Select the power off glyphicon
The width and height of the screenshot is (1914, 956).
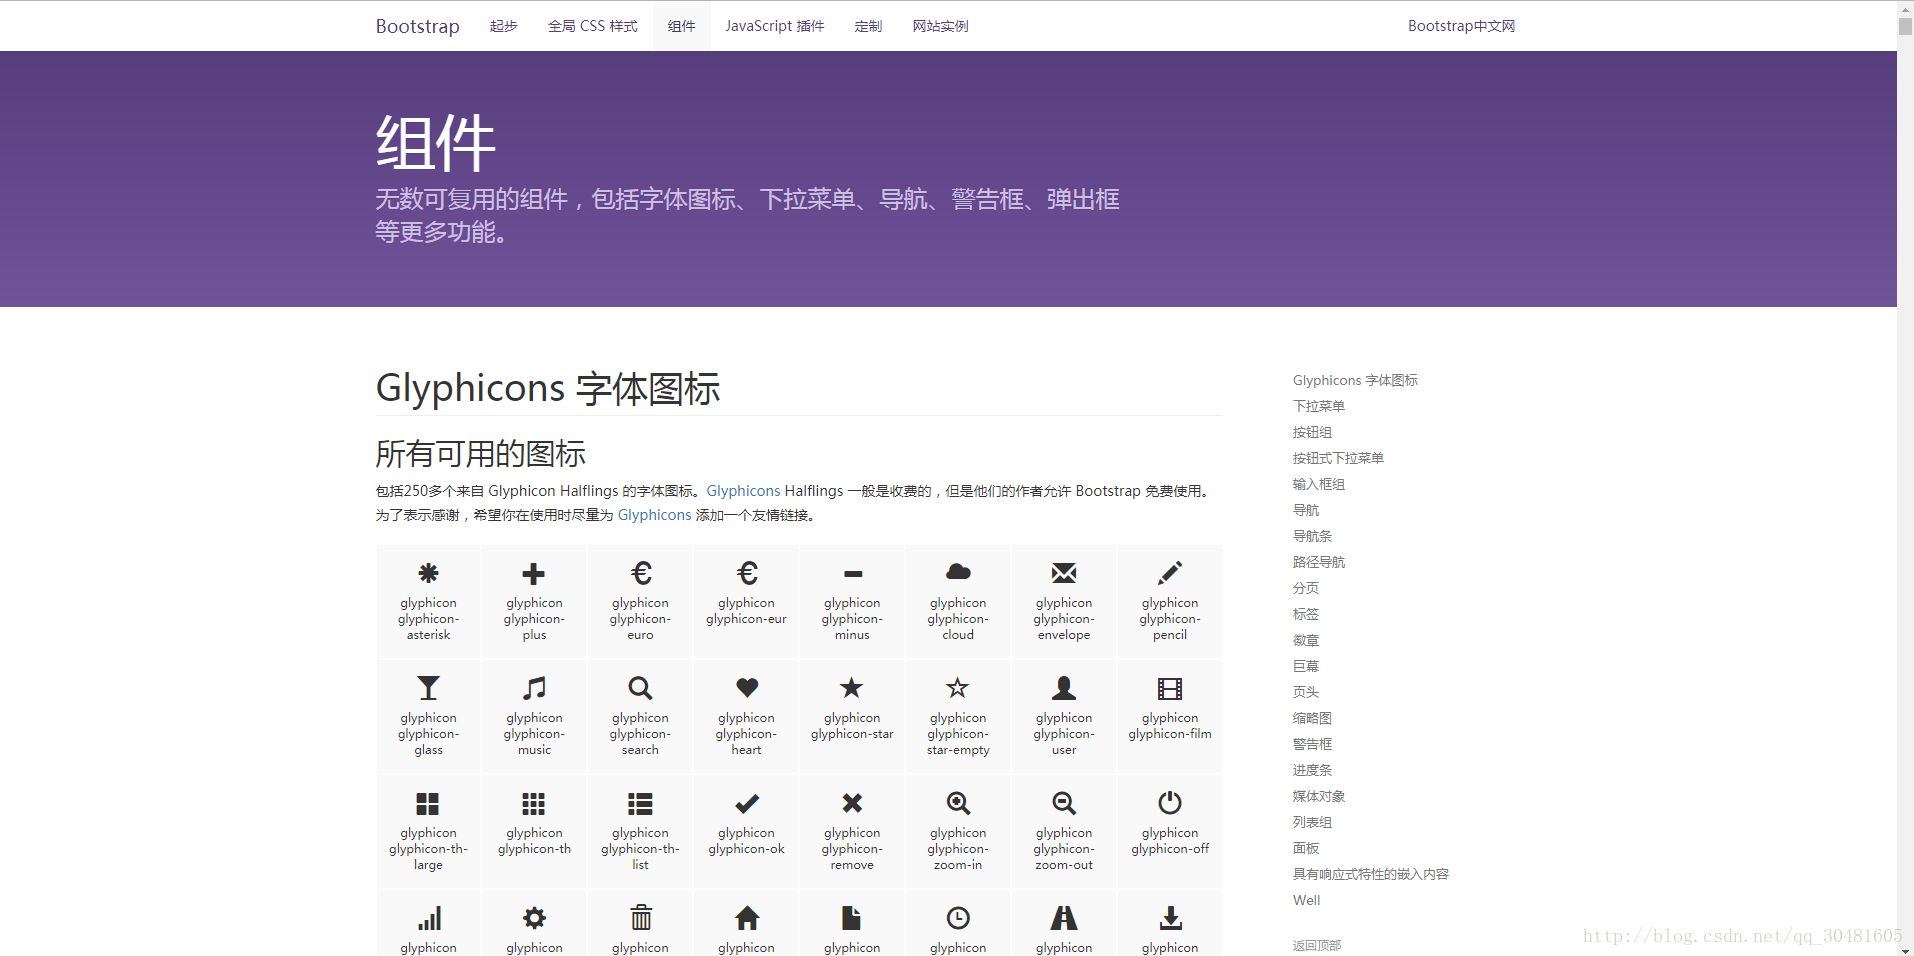(x=1170, y=802)
